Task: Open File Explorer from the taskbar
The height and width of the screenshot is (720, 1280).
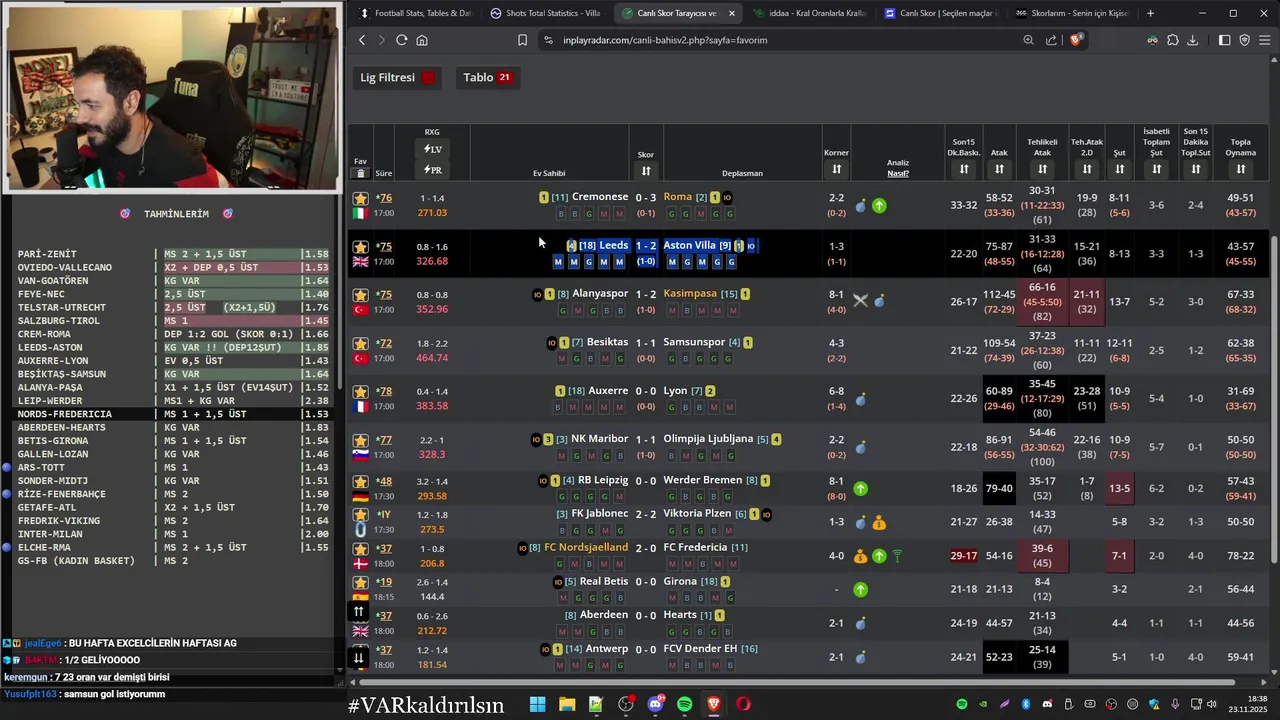Action: click(567, 704)
